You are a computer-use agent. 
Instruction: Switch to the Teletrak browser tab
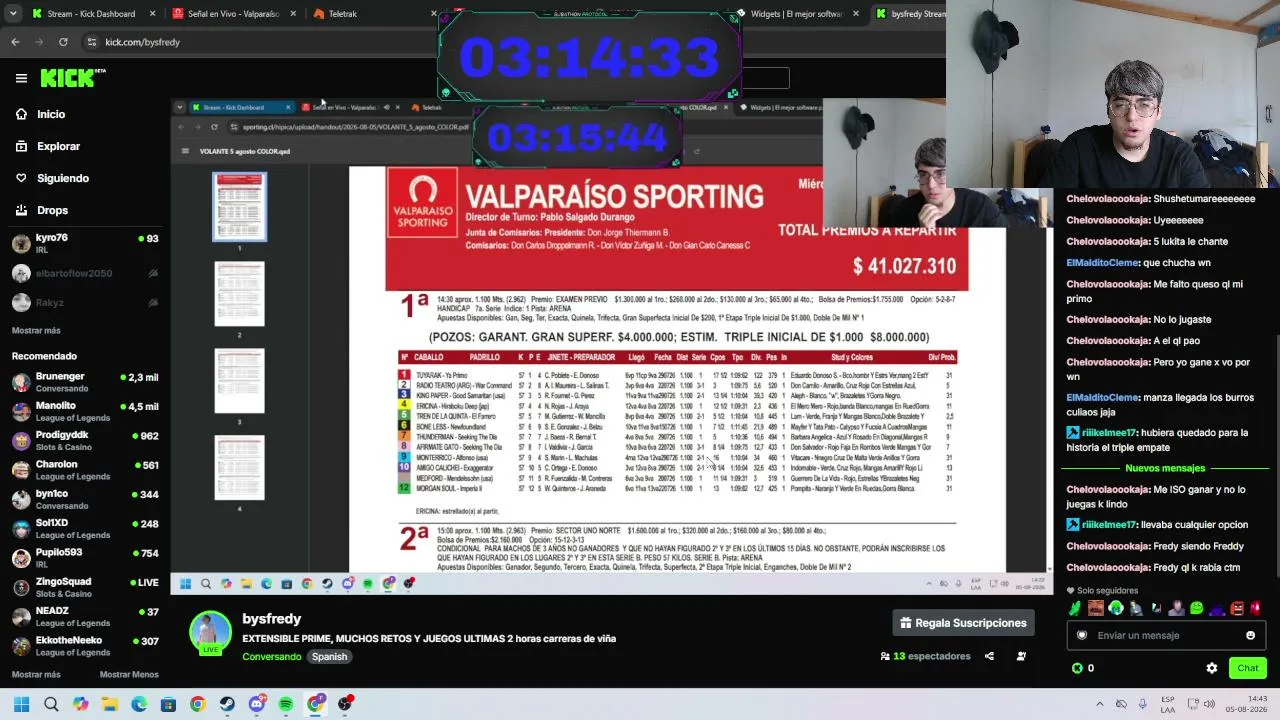coord(372,14)
